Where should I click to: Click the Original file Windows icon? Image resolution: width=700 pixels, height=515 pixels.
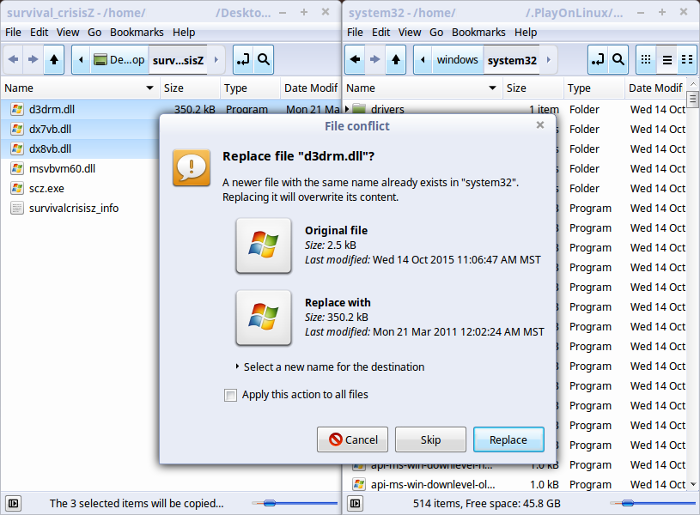(x=263, y=245)
